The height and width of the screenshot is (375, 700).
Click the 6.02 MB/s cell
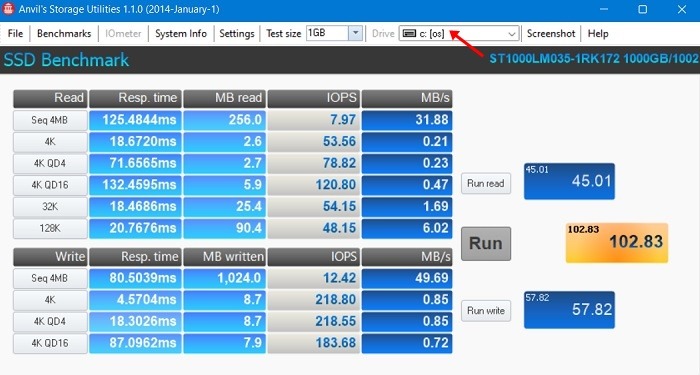[x=407, y=228]
